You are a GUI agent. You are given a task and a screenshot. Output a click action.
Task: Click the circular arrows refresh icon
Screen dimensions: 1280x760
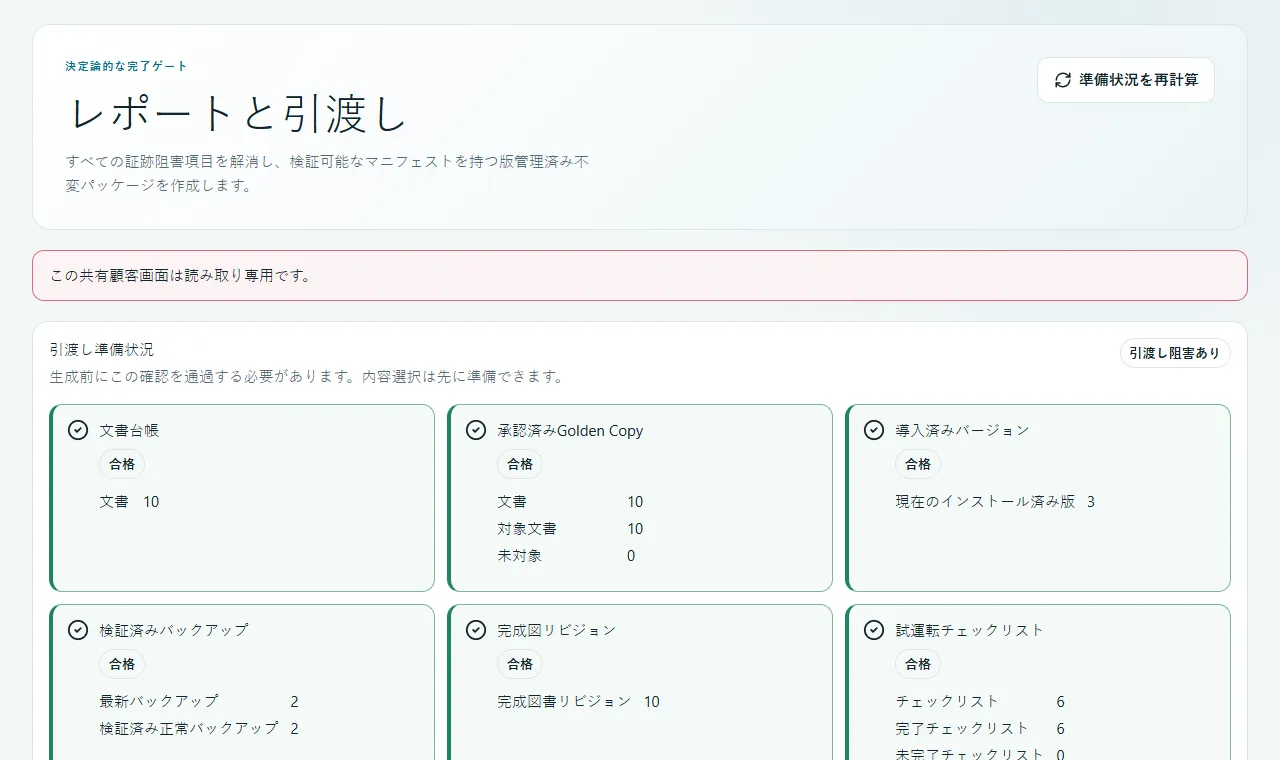pos(1063,80)
